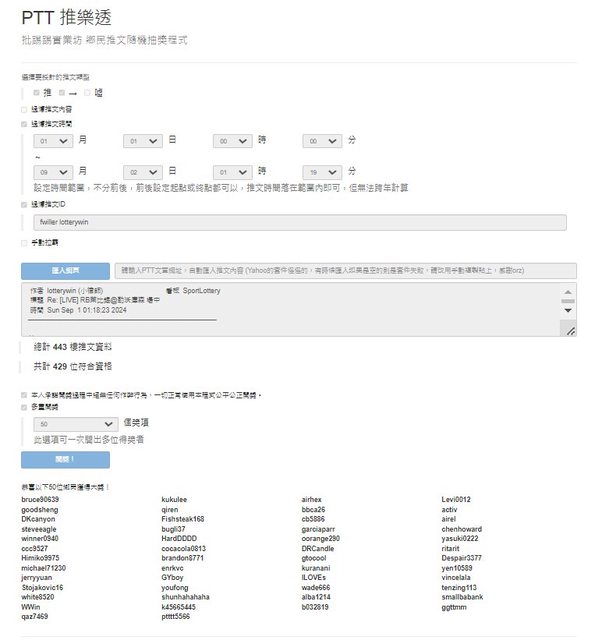Toggle the 噓 comment type checkbox

point(87,92)
